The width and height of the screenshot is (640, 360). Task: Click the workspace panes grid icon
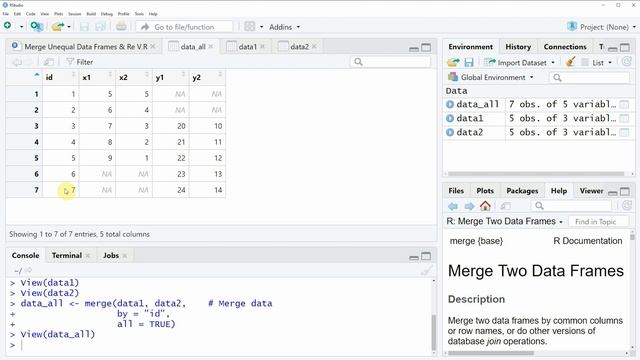coord(249,27)
